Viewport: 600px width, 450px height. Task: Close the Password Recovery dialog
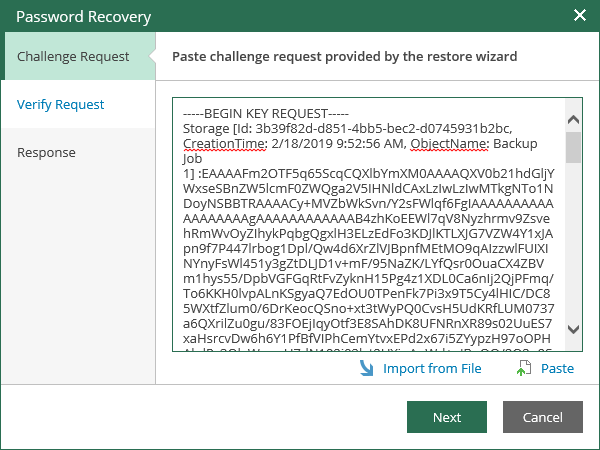tap(579, 15)
